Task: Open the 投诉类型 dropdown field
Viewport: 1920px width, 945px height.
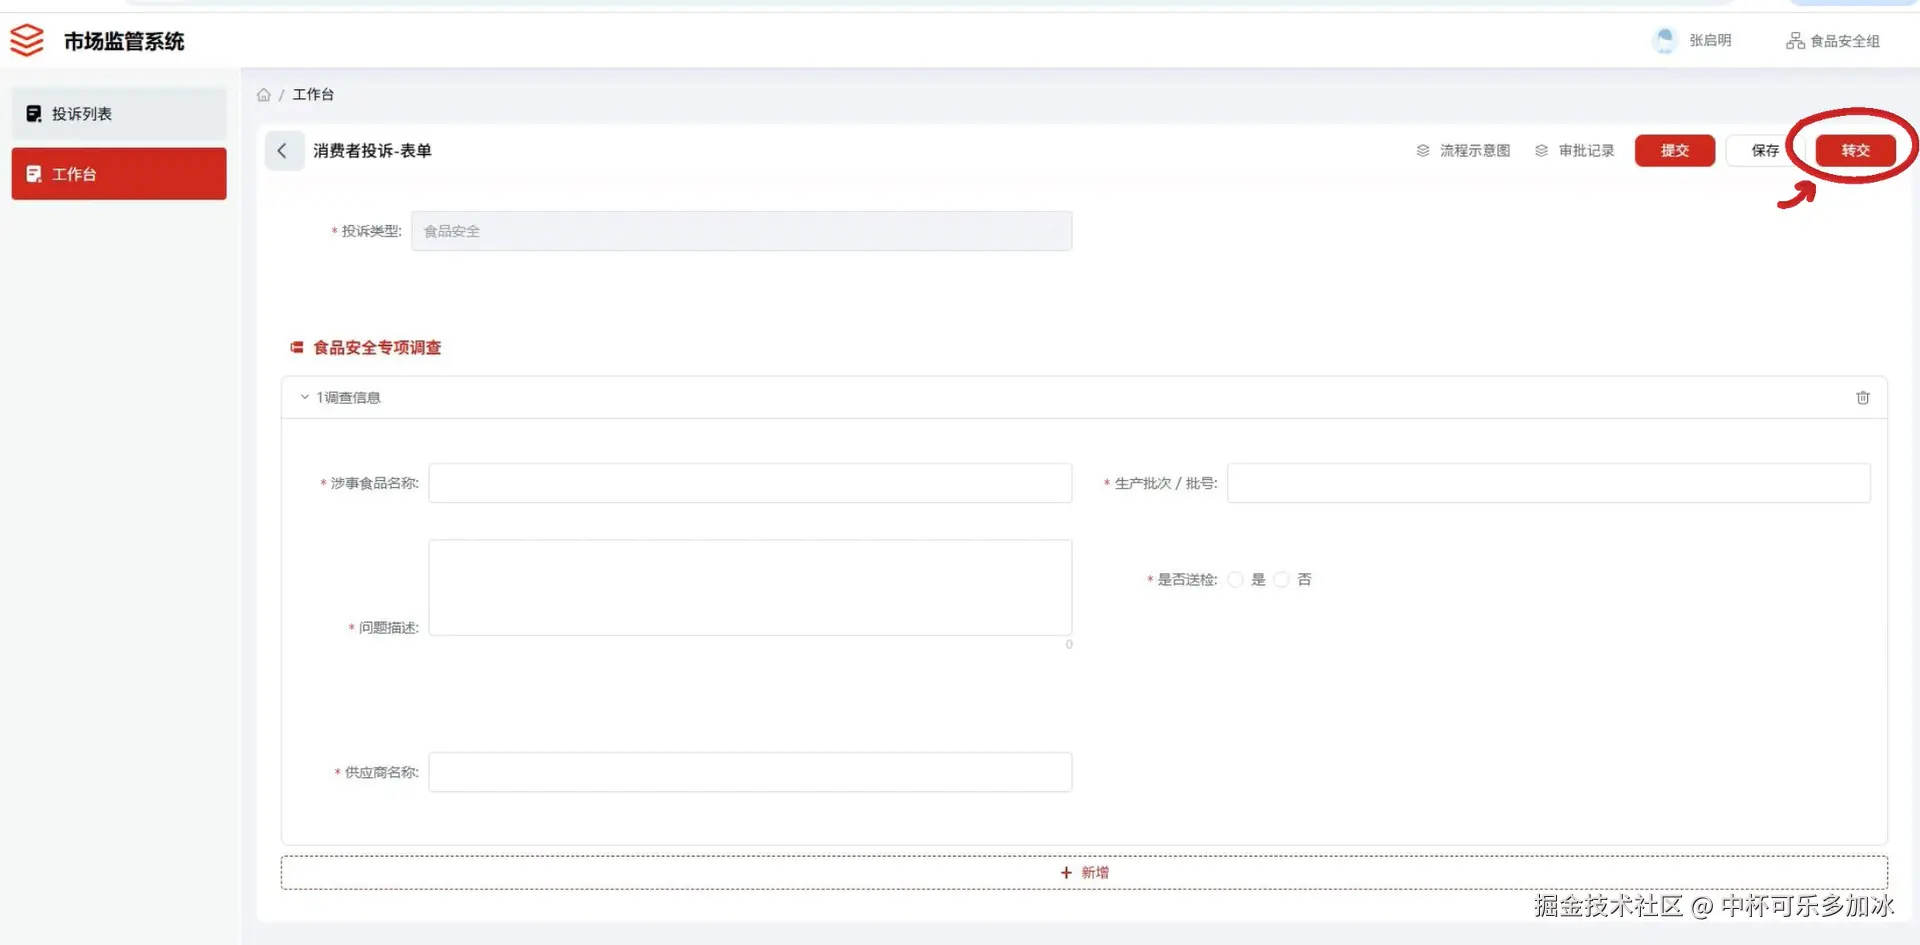Action: [x=742, y=231]
